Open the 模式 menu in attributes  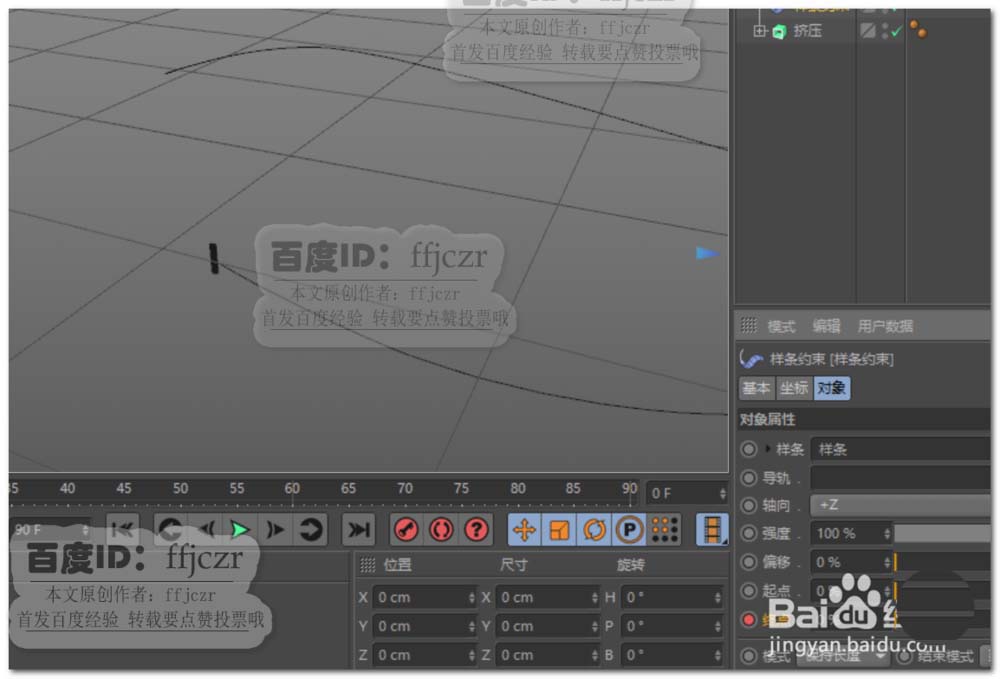[781, 326]
